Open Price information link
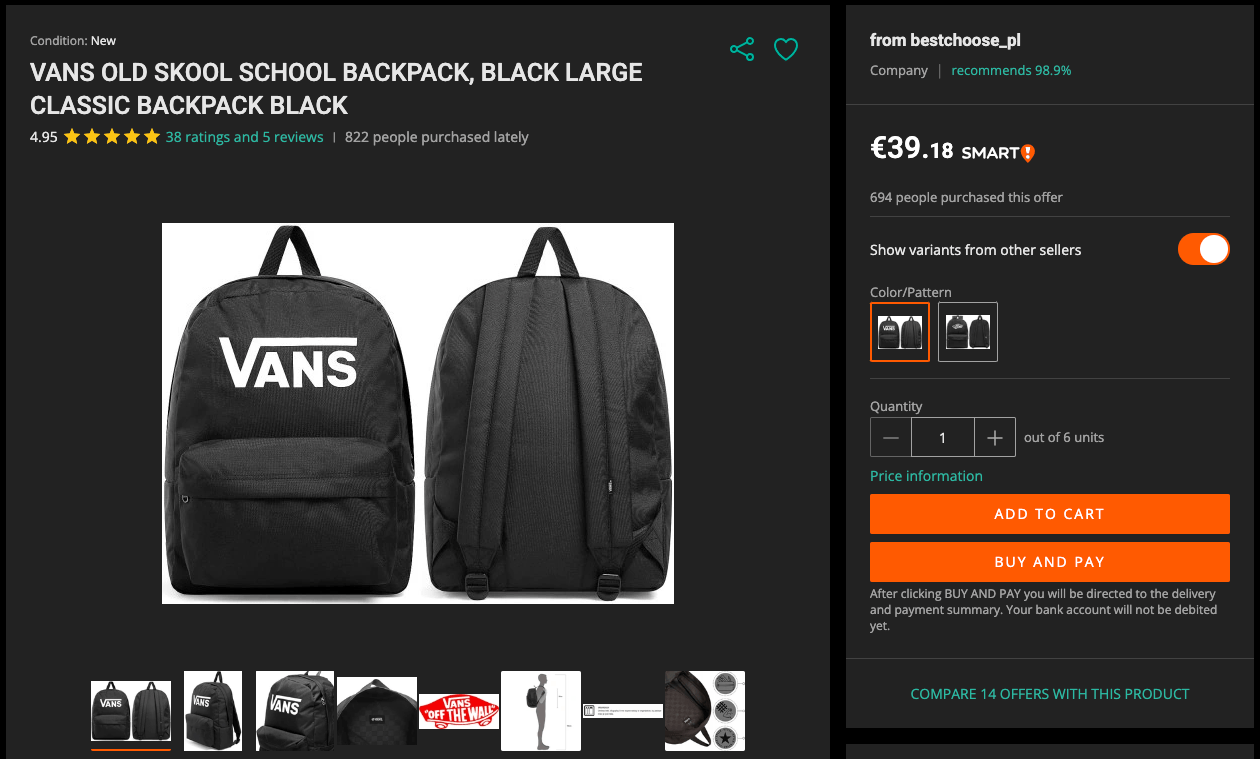 (x=926, y=476)
